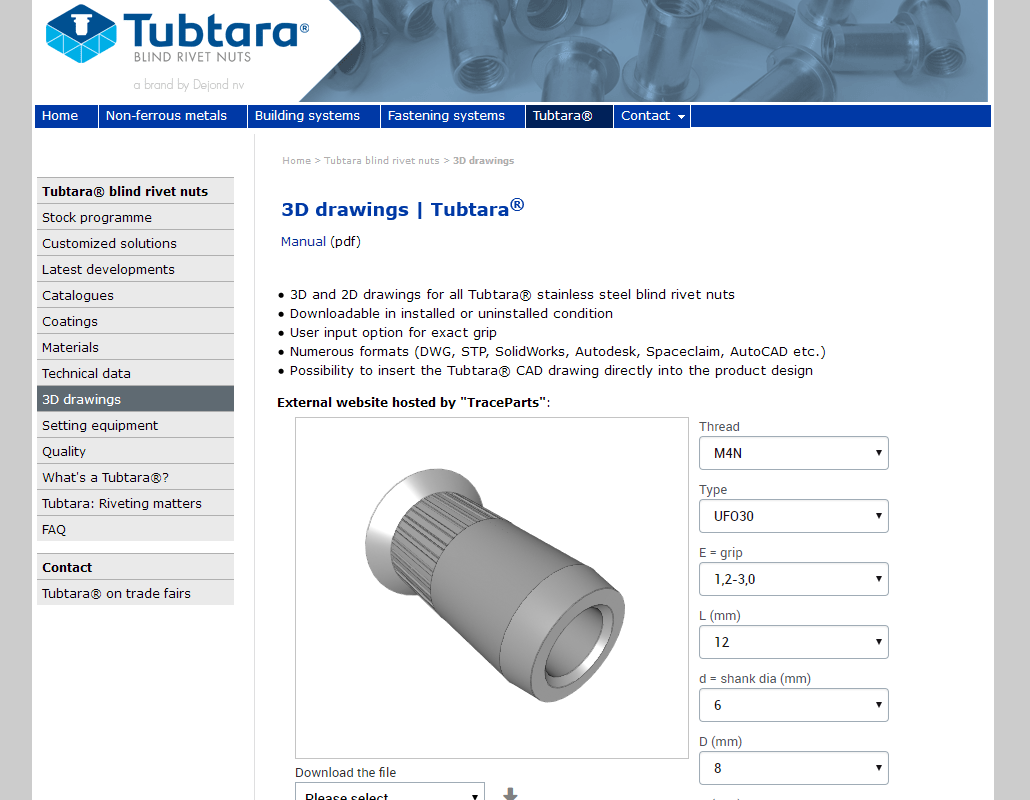Open the D (mm) dropdown
This screenshot has width=1030, height=800.
click(793, 768)
